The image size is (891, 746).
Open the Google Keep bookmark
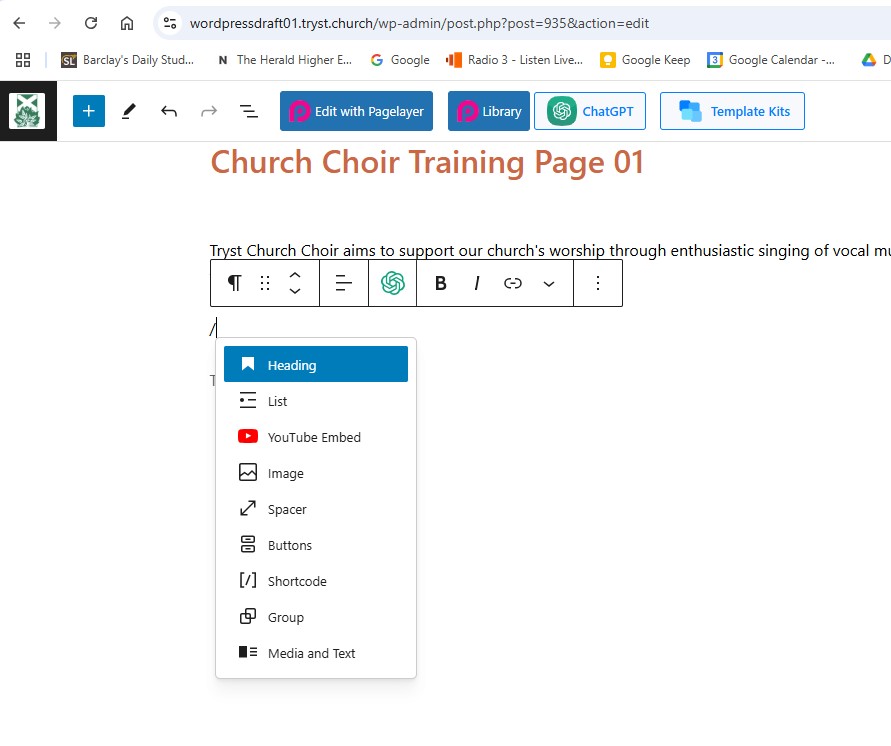coord(645,60)
